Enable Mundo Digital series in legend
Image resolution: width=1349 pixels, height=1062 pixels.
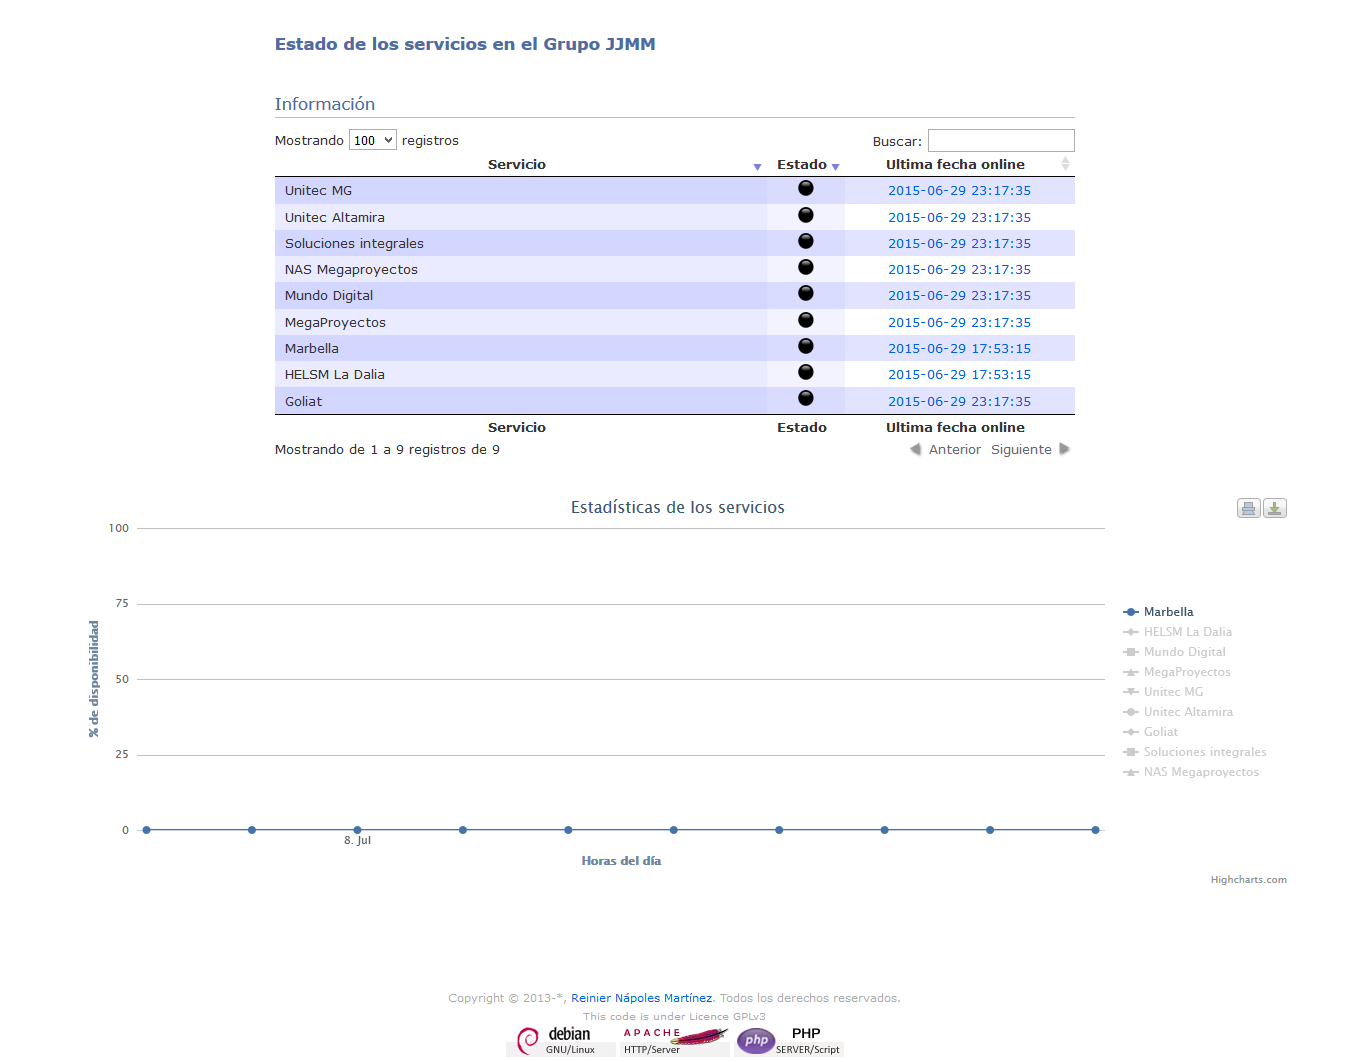pos(1183,652)
